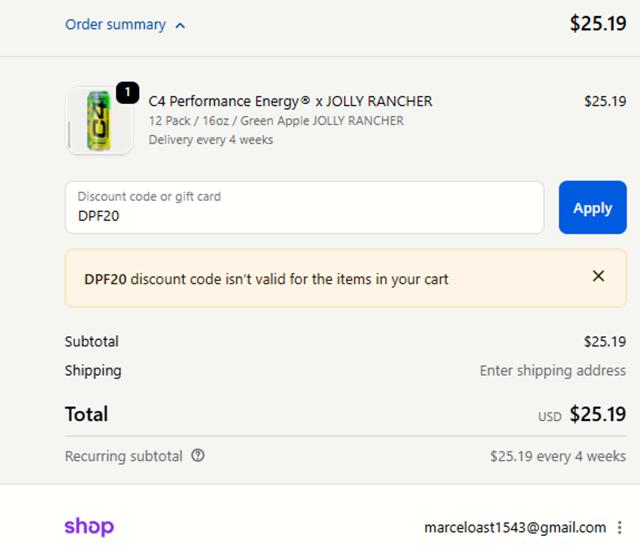The height and width of the screenshot is (549, 640).
Task: Open the account options three-dot menu
Action: (620, 527)
